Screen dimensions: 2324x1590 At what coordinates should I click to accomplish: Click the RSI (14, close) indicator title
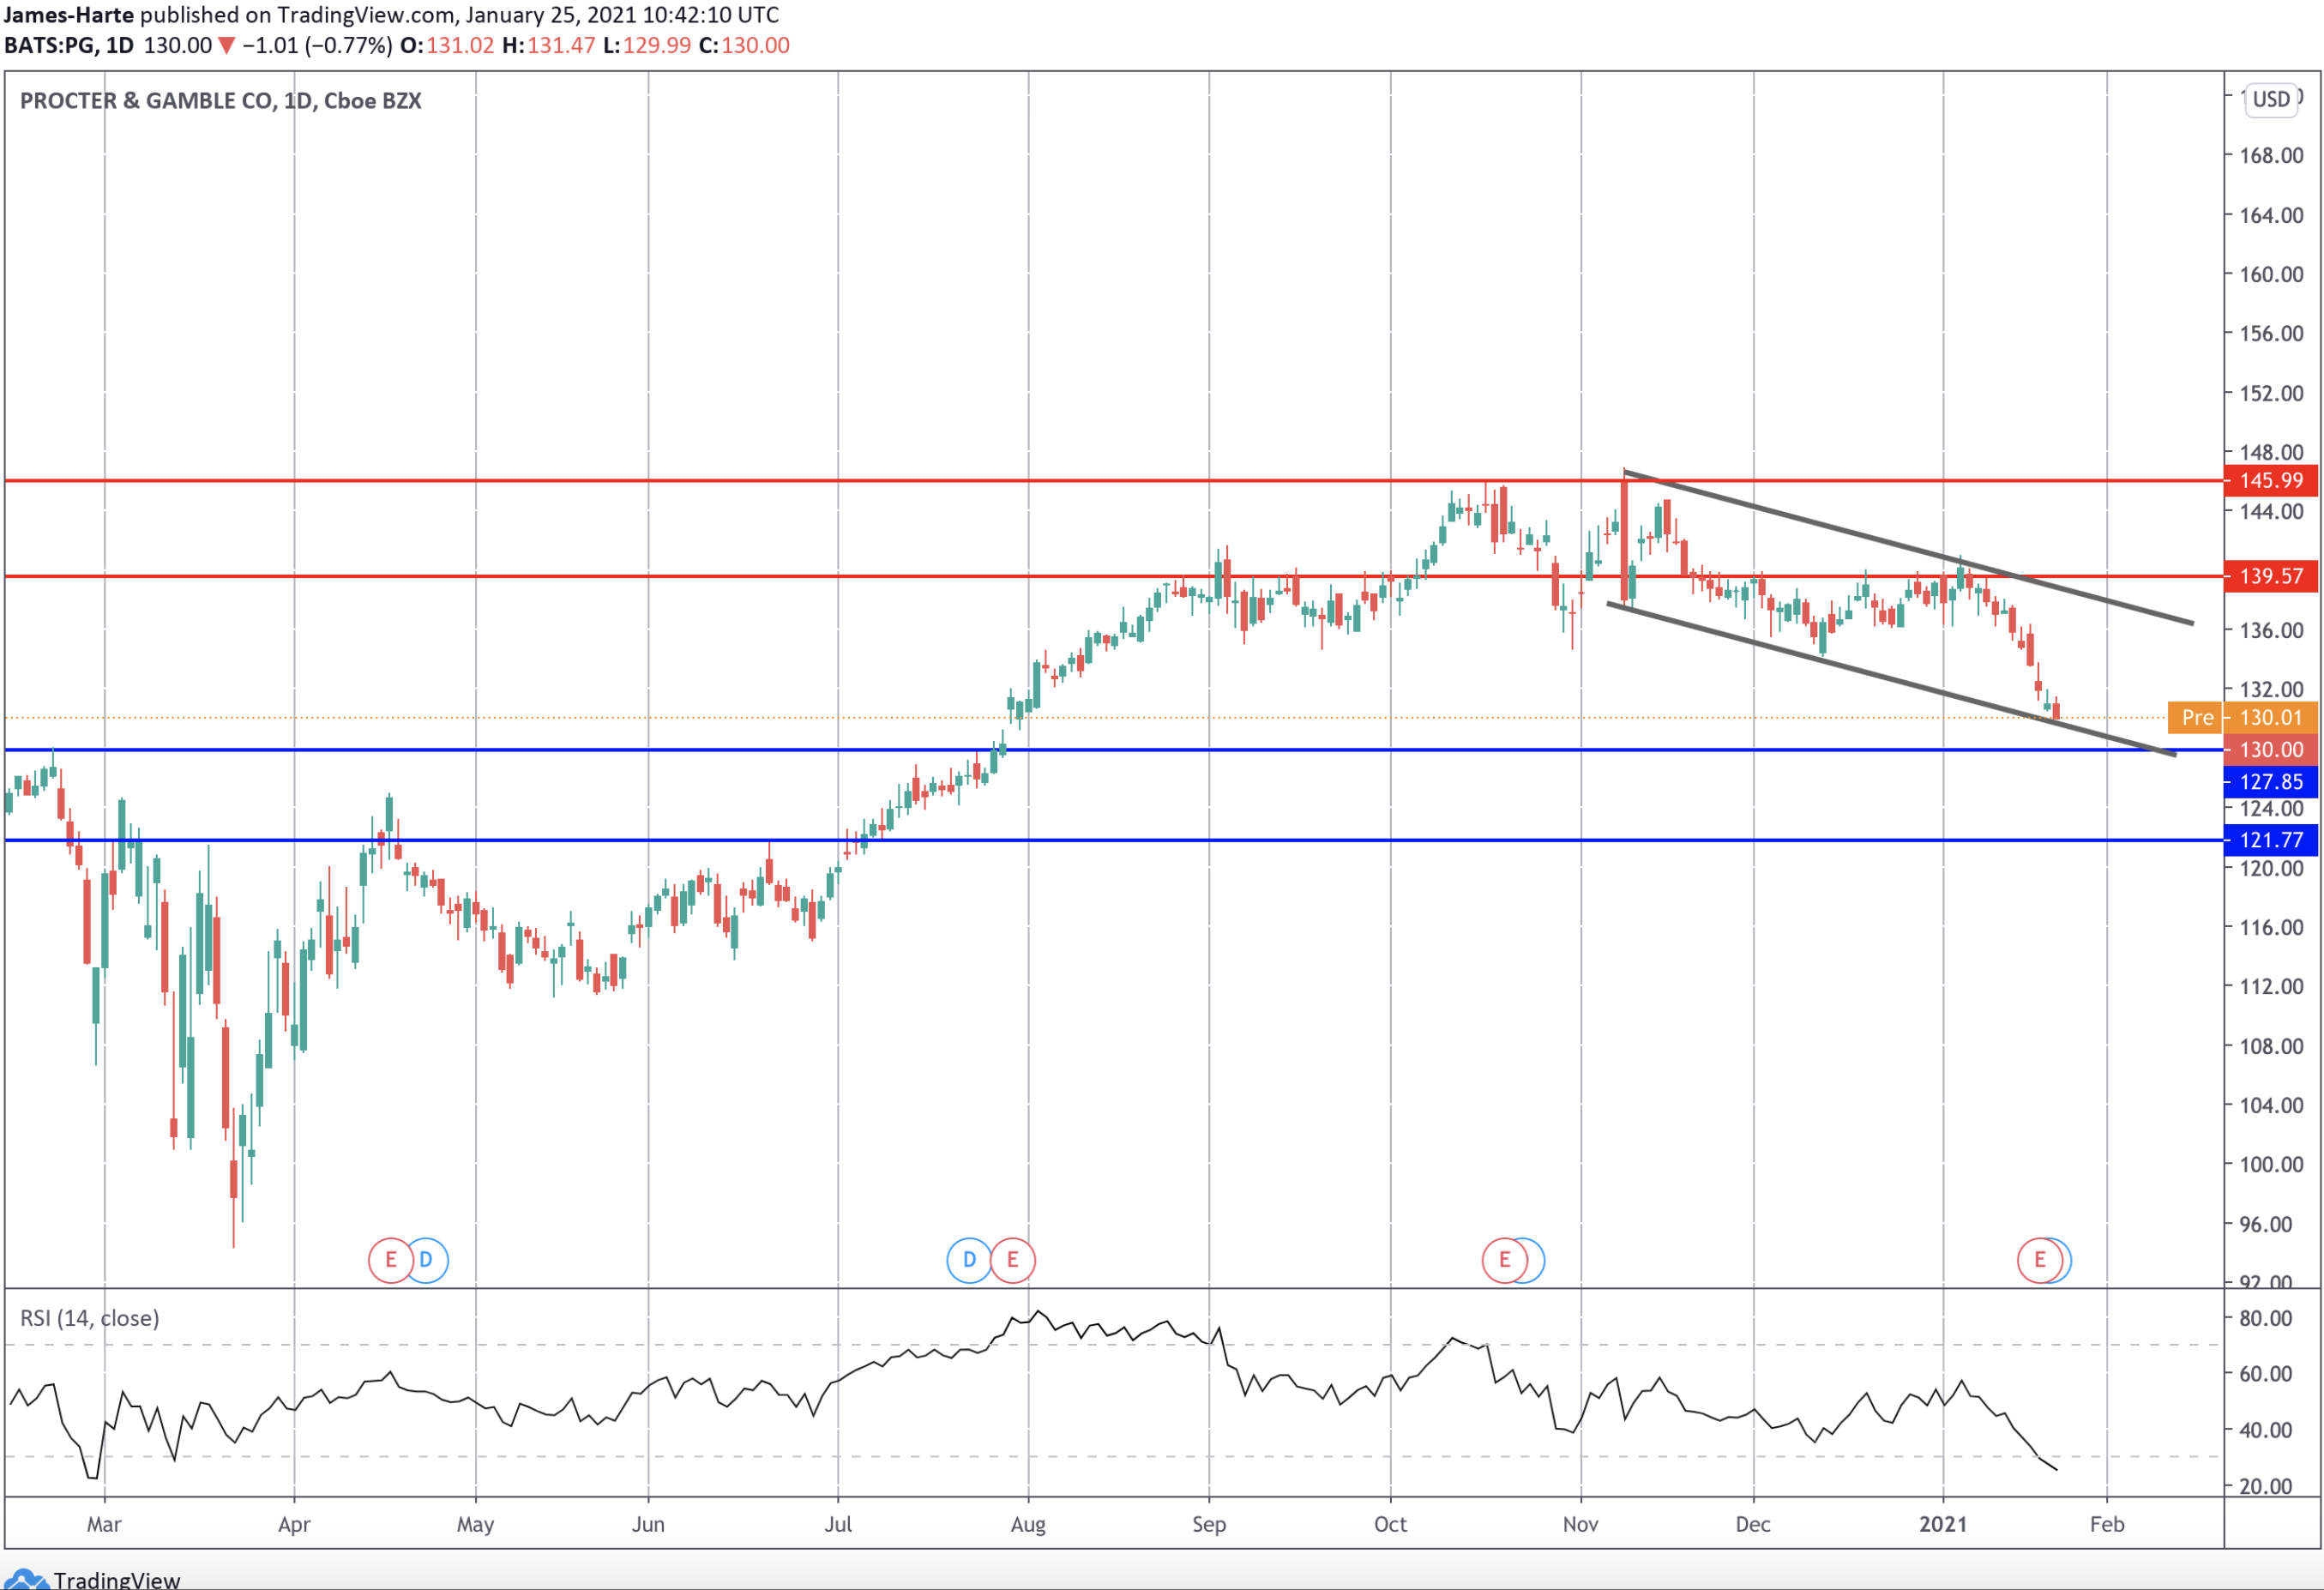tap(89, 1318)
